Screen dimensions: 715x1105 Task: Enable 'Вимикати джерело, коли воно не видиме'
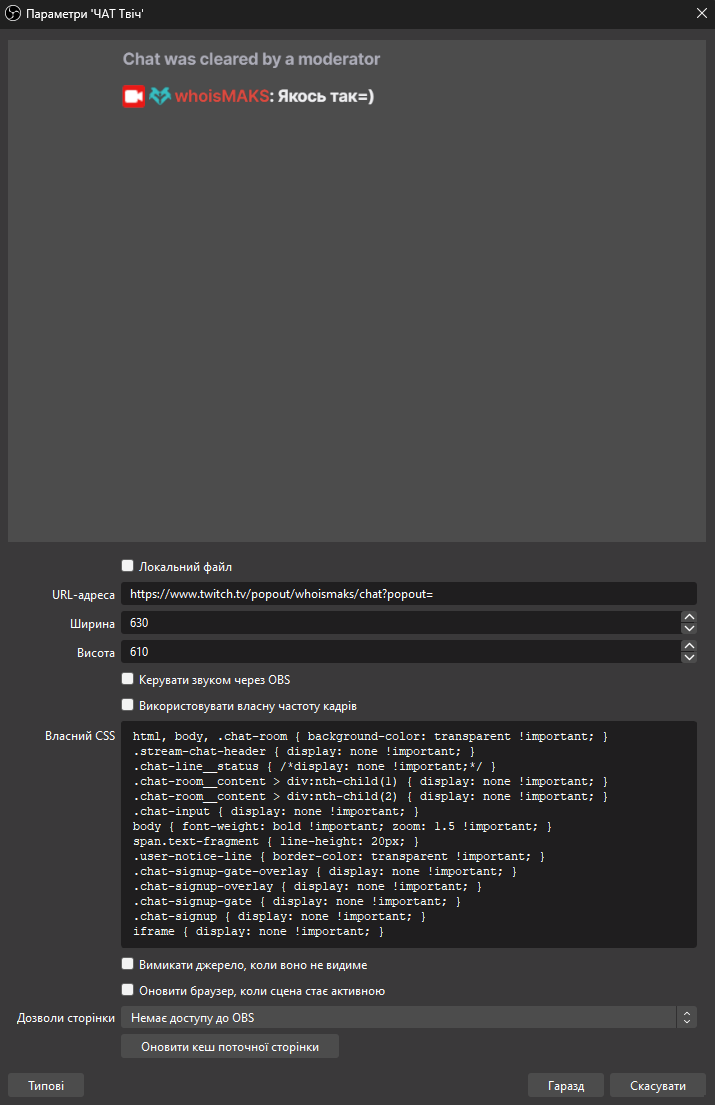[x=127, y=964]
